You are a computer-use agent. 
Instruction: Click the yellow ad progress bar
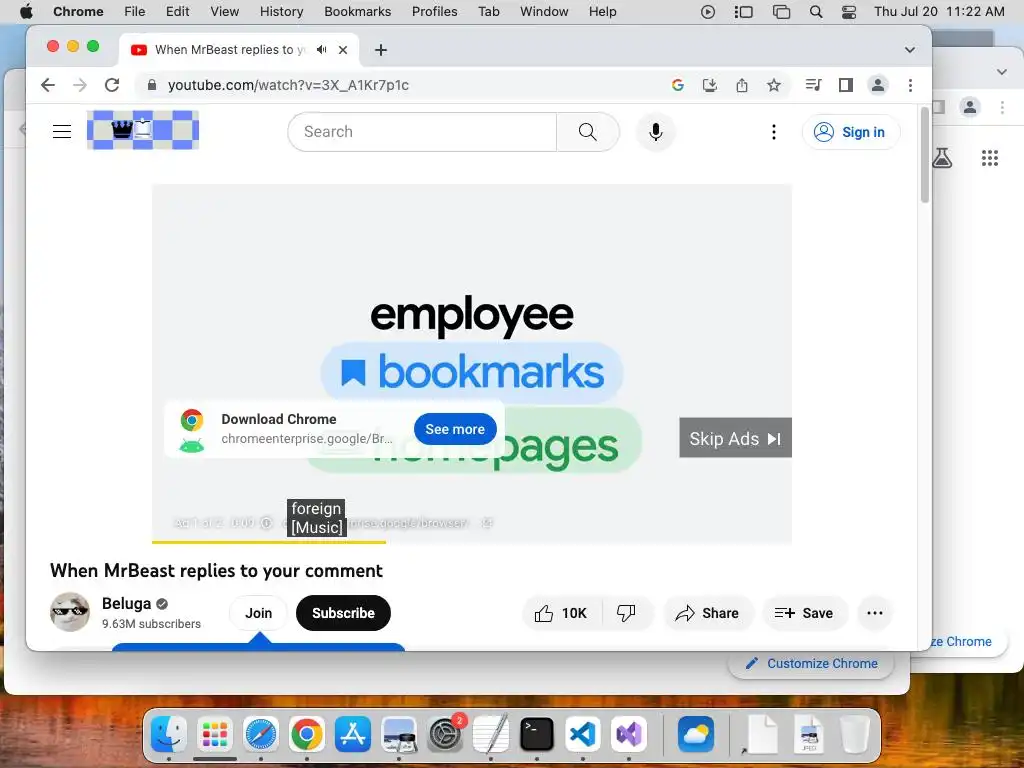click(269, 542)
